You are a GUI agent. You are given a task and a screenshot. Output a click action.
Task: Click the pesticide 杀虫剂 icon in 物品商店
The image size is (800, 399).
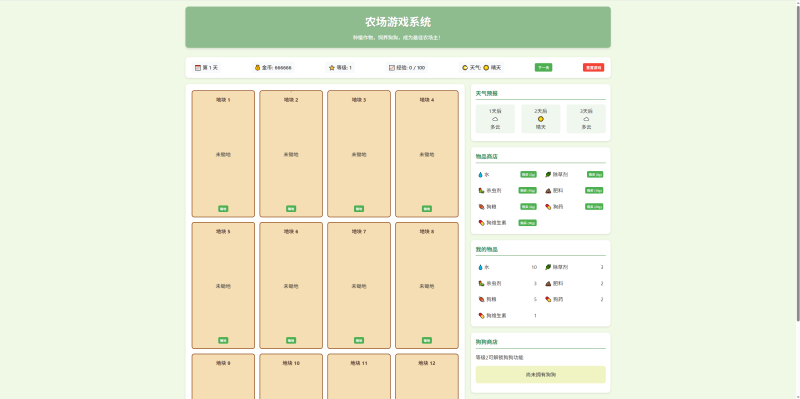(x=481, y=190)
